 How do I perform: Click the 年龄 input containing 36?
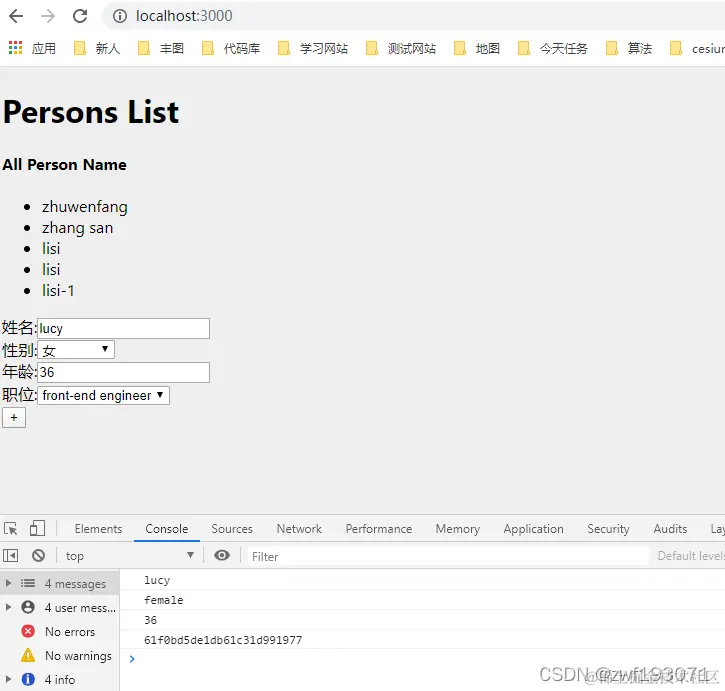(123, 372)
